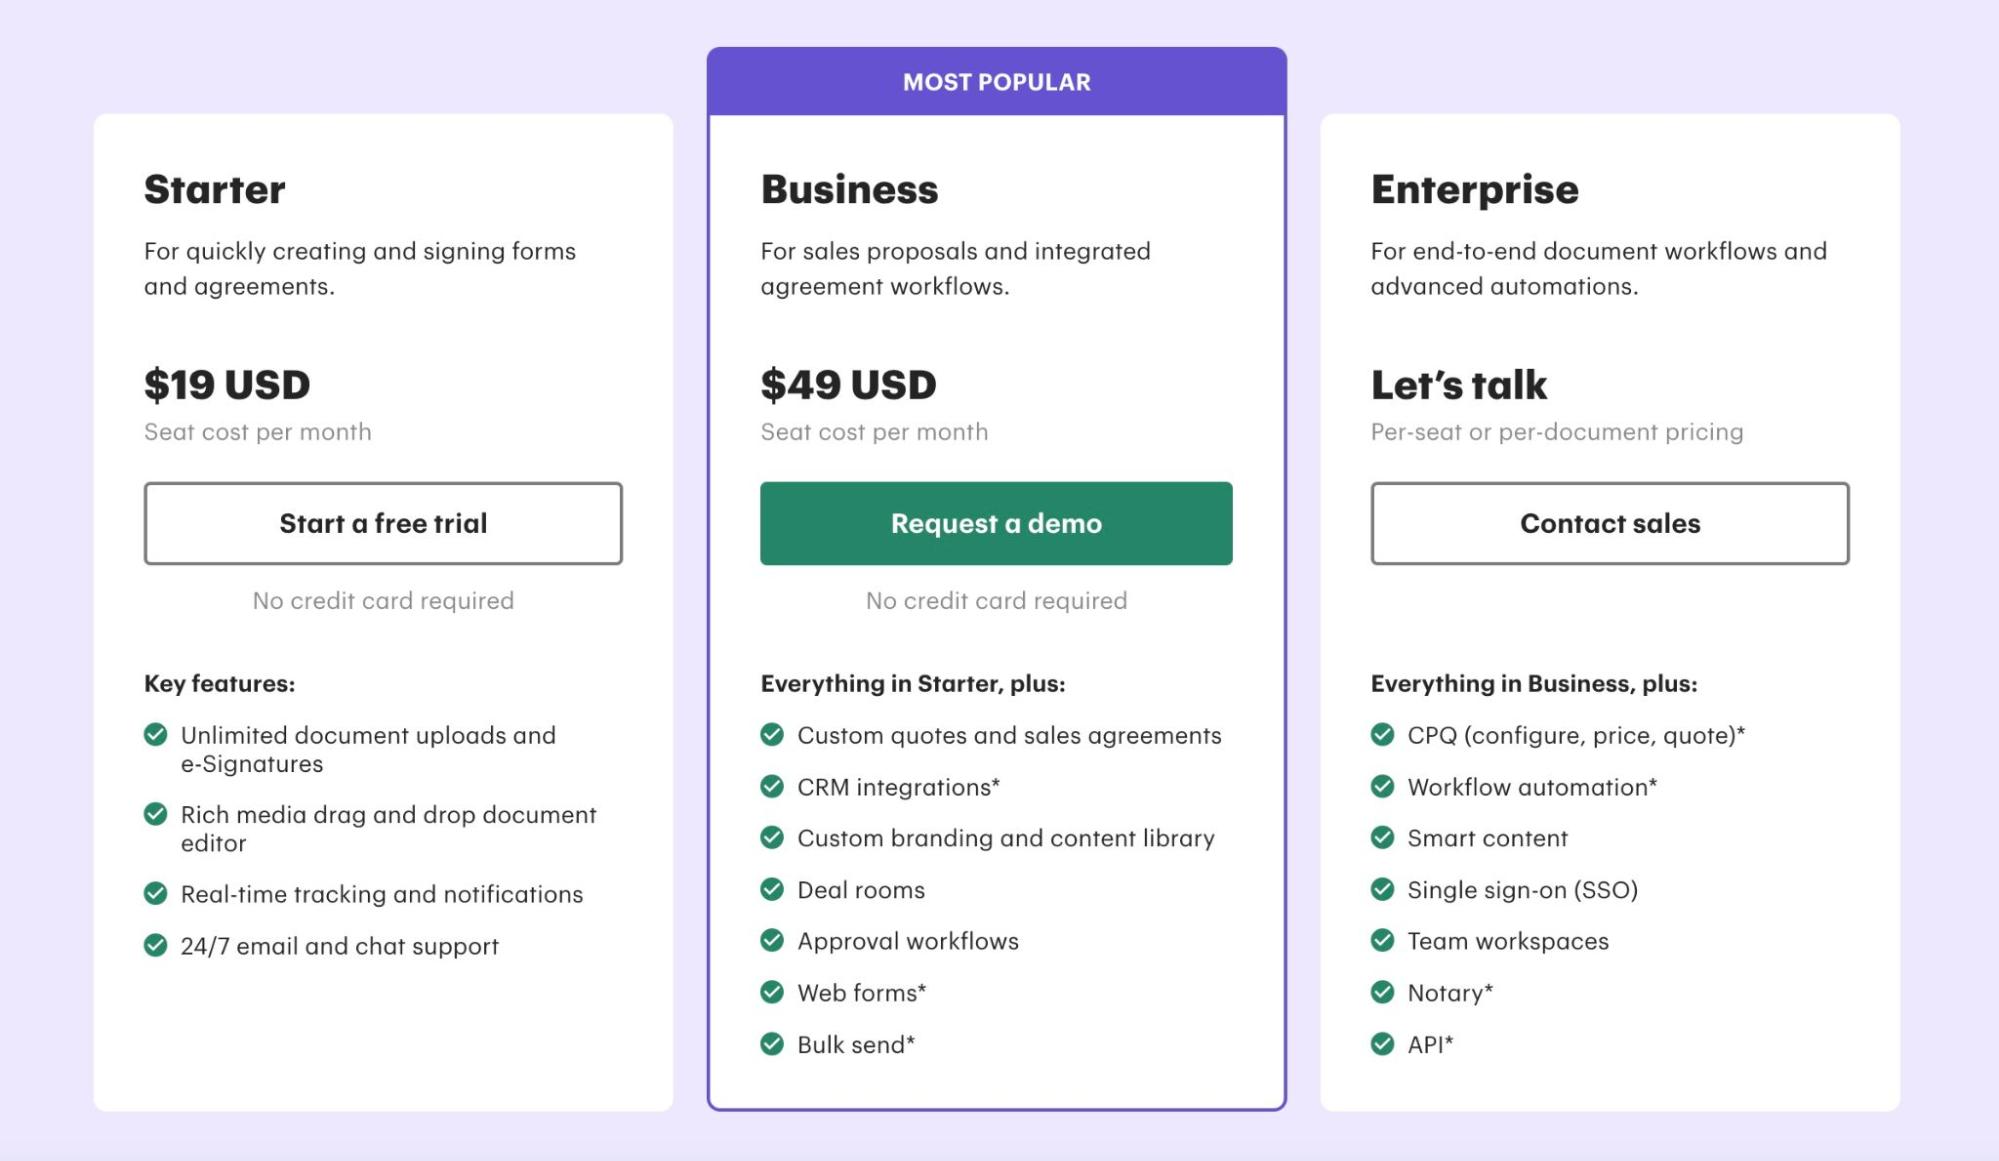Image resolution: width=1999 pixels, height=1161 pixels.
Task: Click the checkmark beside CRM integrations
Action: (772, 787)
